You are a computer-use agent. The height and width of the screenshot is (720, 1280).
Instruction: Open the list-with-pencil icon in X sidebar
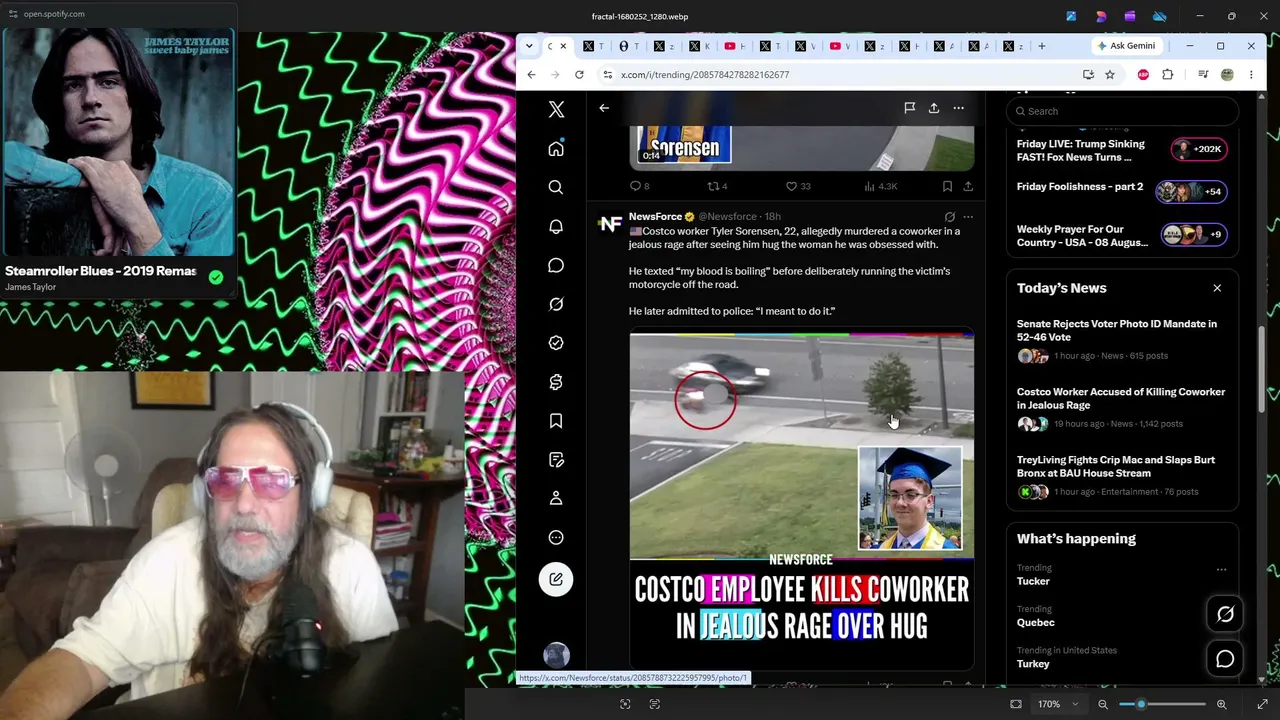point(556,460)
